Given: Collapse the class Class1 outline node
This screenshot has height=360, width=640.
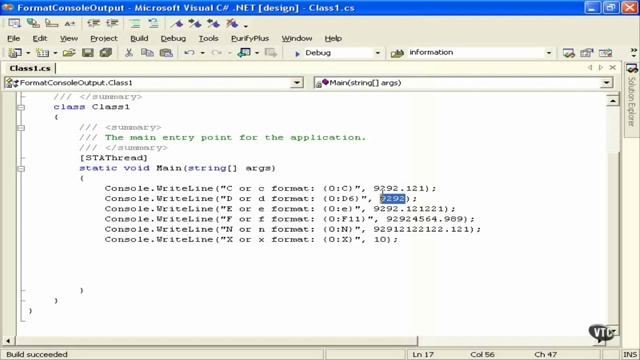Looking at the screenshot, I should point(21,107).
